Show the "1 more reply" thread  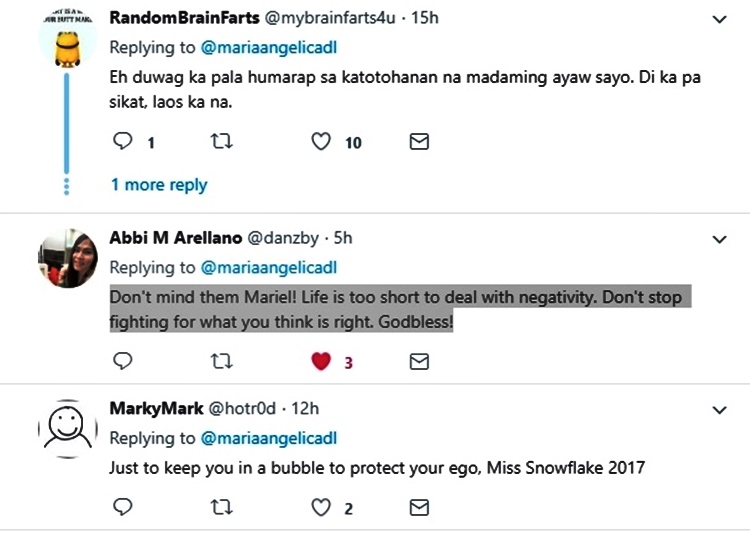pyautogui.click(x=159, y=184)
